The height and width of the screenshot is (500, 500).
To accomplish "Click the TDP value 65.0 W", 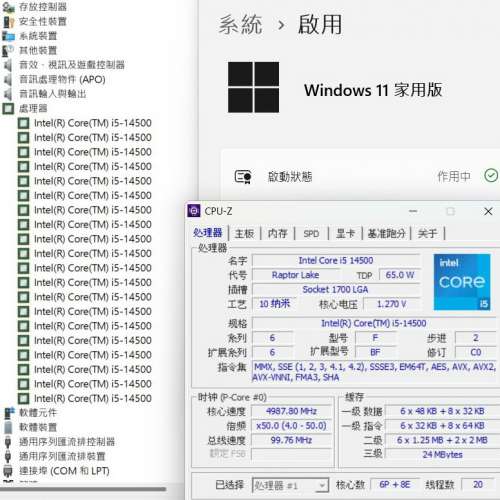I will [x=400, y=275].
